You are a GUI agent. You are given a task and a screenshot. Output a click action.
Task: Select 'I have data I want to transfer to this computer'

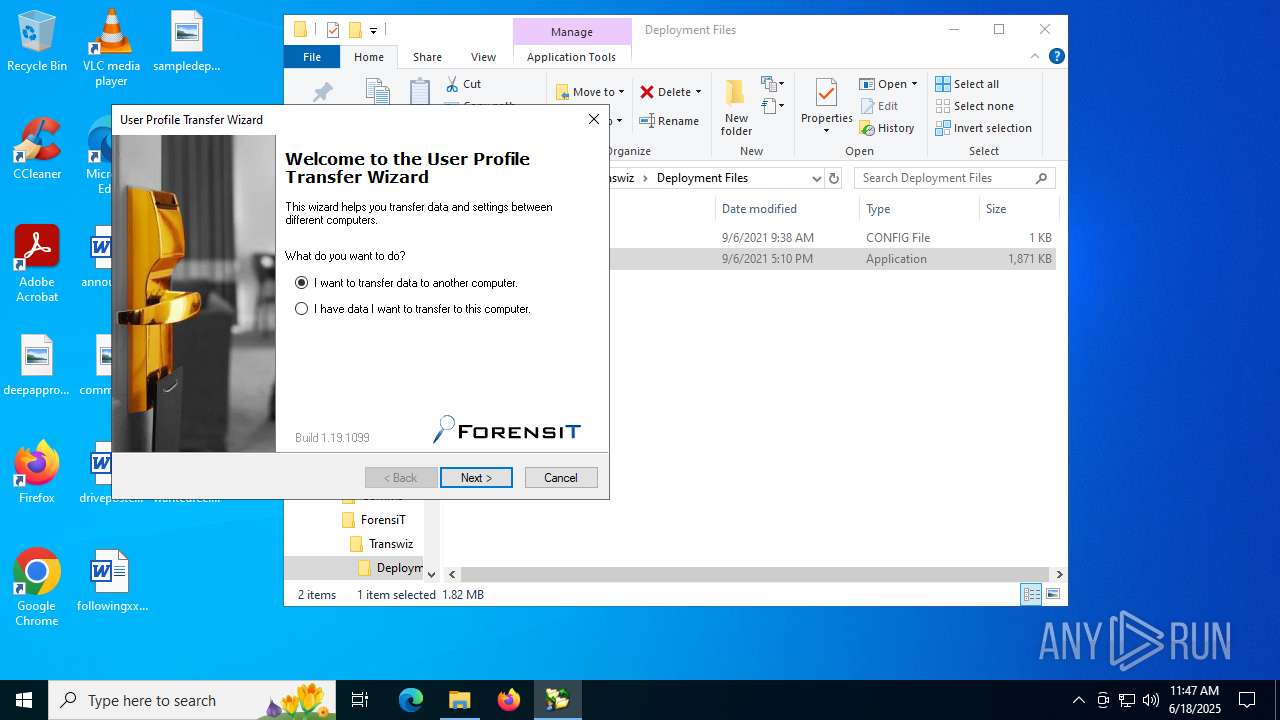pos(412,309)
